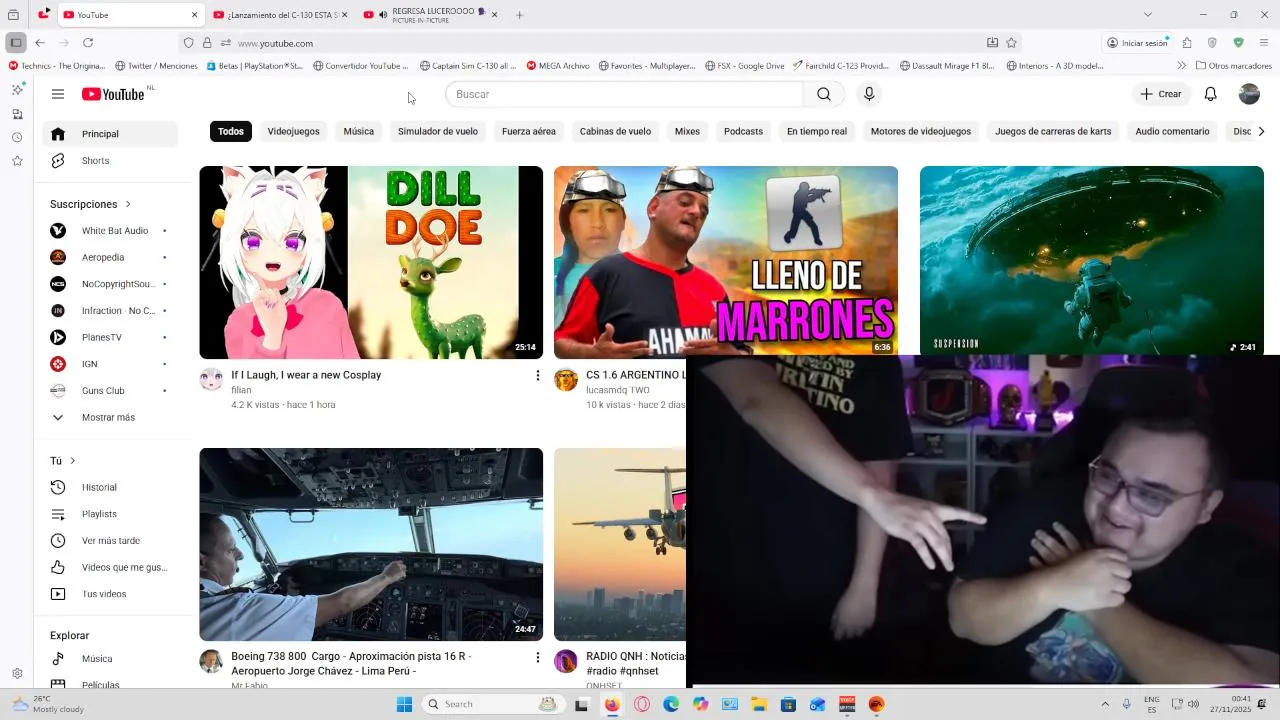Open the Dill Doe video thumbnail
The image size is (1280, 720).
point(371,262)
